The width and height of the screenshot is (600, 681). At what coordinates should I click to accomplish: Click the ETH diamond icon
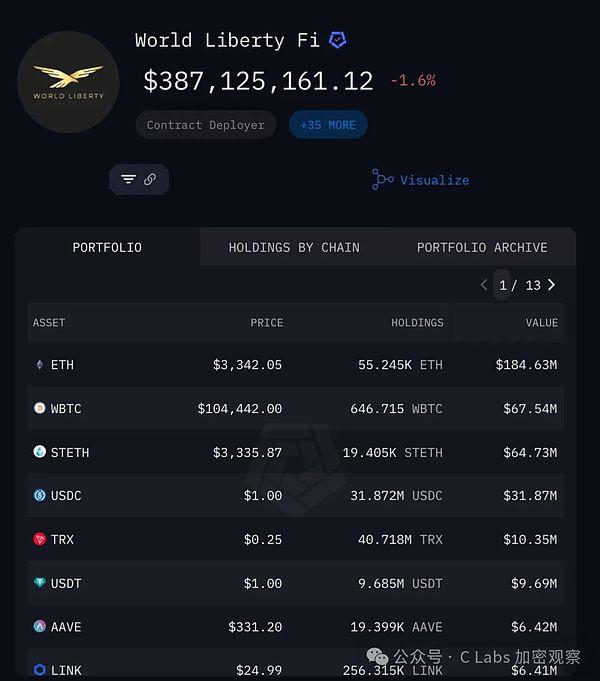pos(40,365)
